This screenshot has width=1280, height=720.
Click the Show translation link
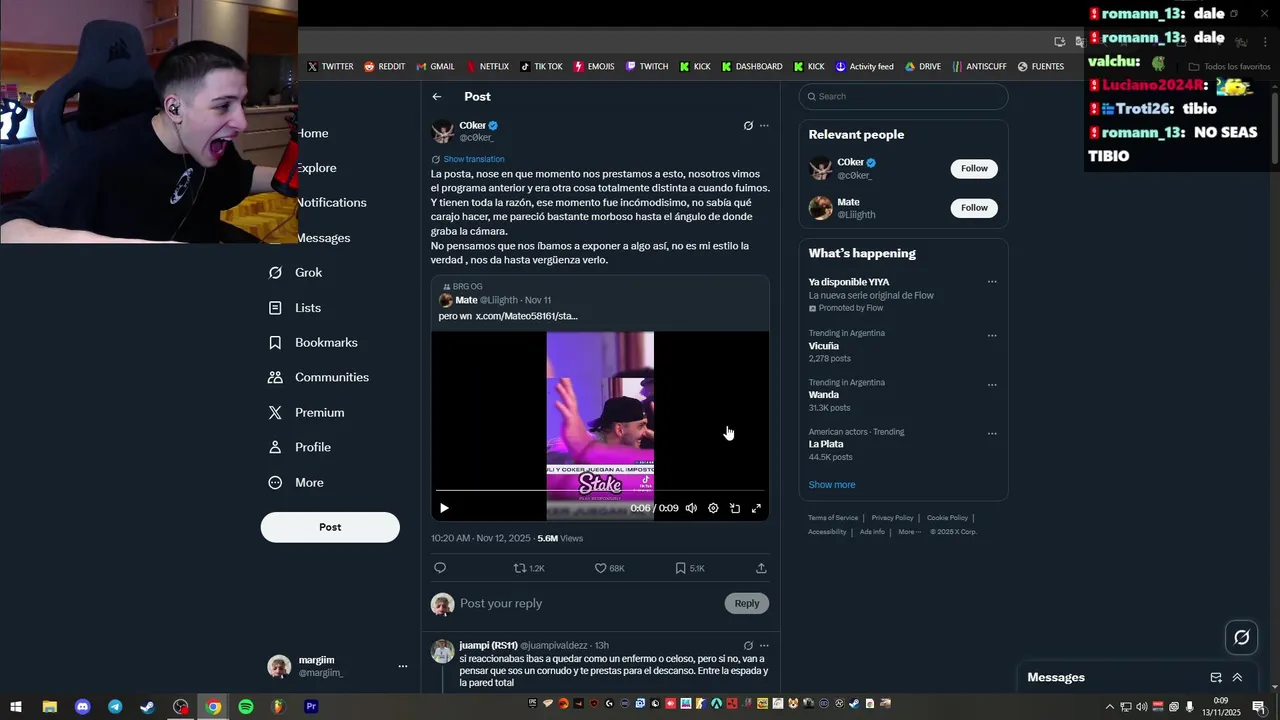(x=474, y=159)
